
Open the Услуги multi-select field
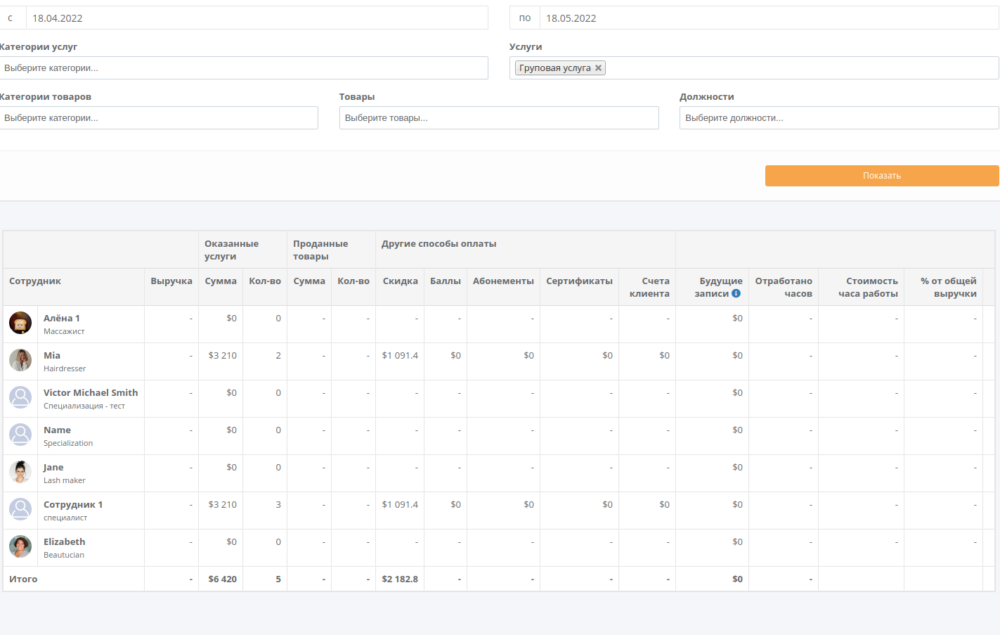coord(754,68)
